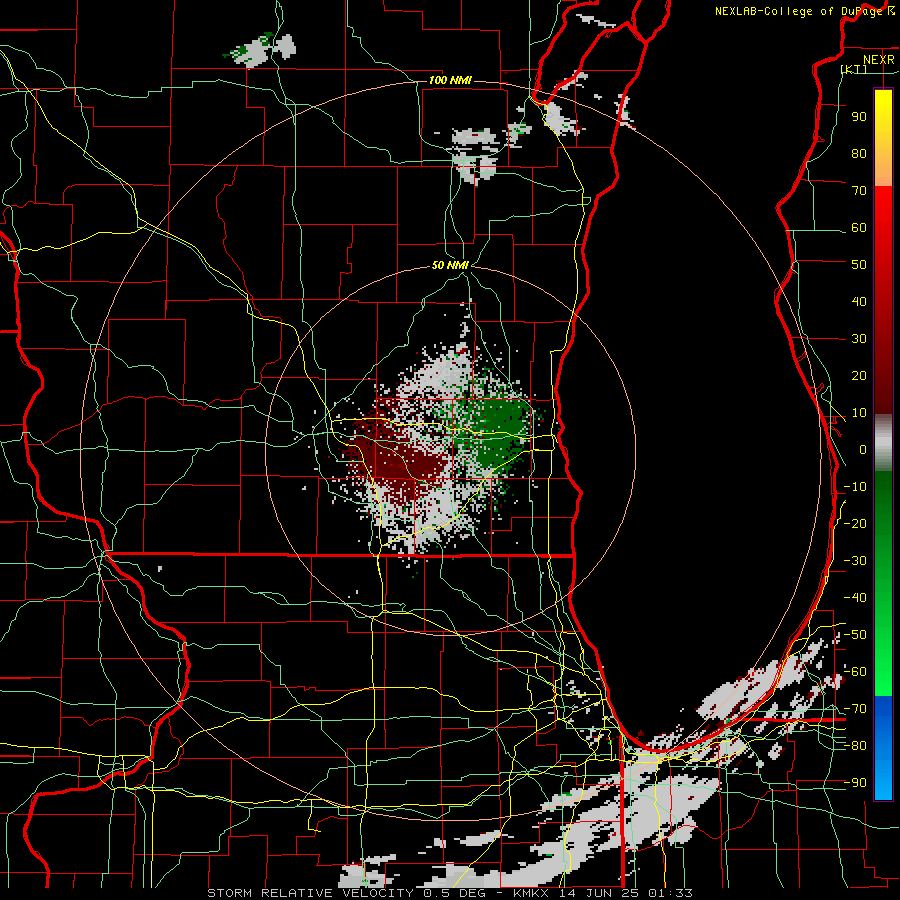
Task: Click the '-10' velocity scale label
Action: 855,486
